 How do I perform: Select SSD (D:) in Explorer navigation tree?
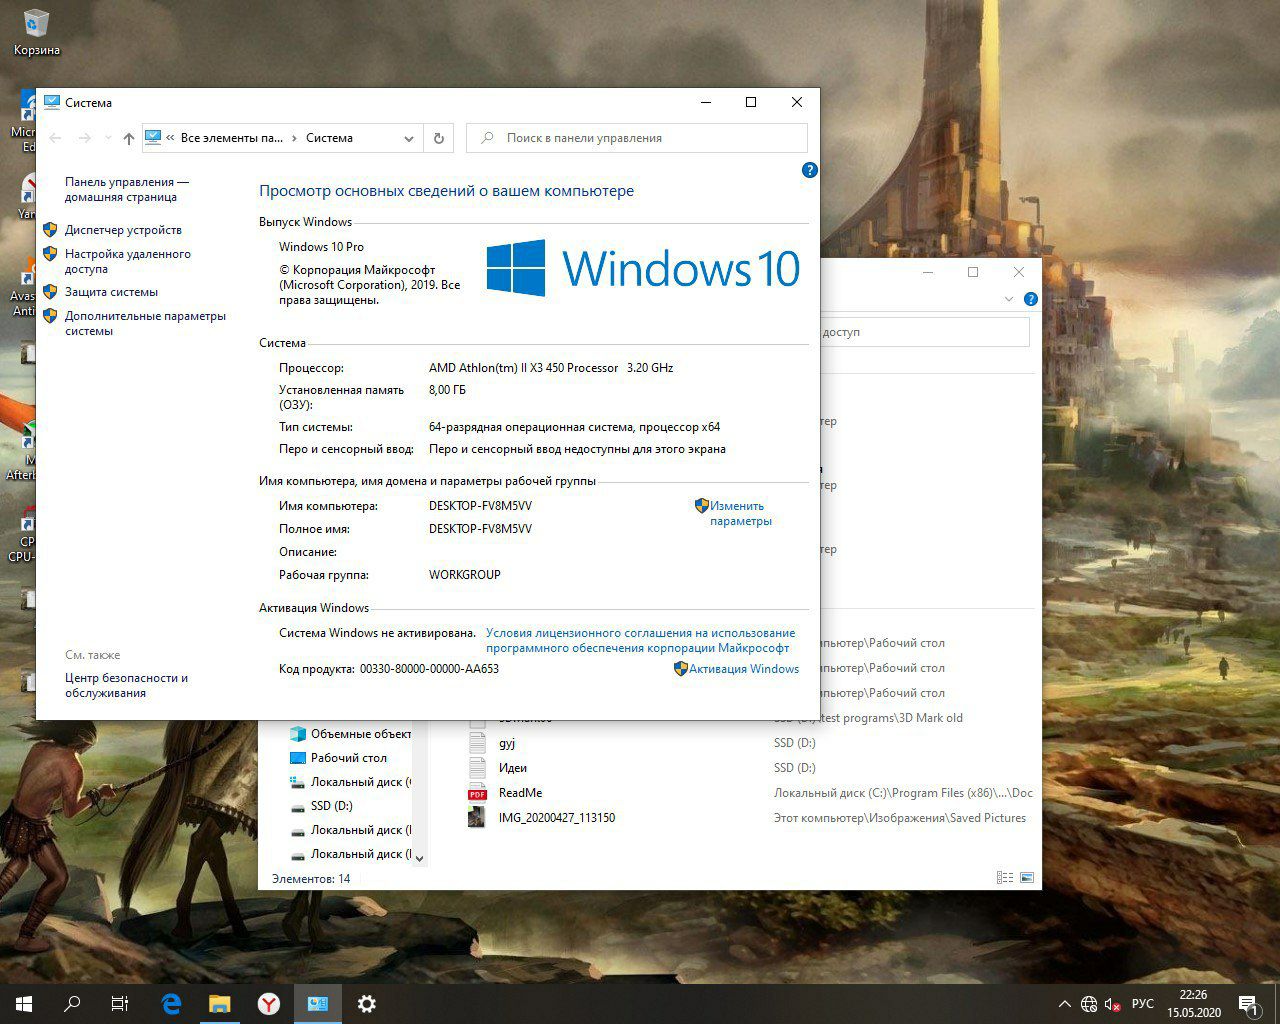coord(321,806)
